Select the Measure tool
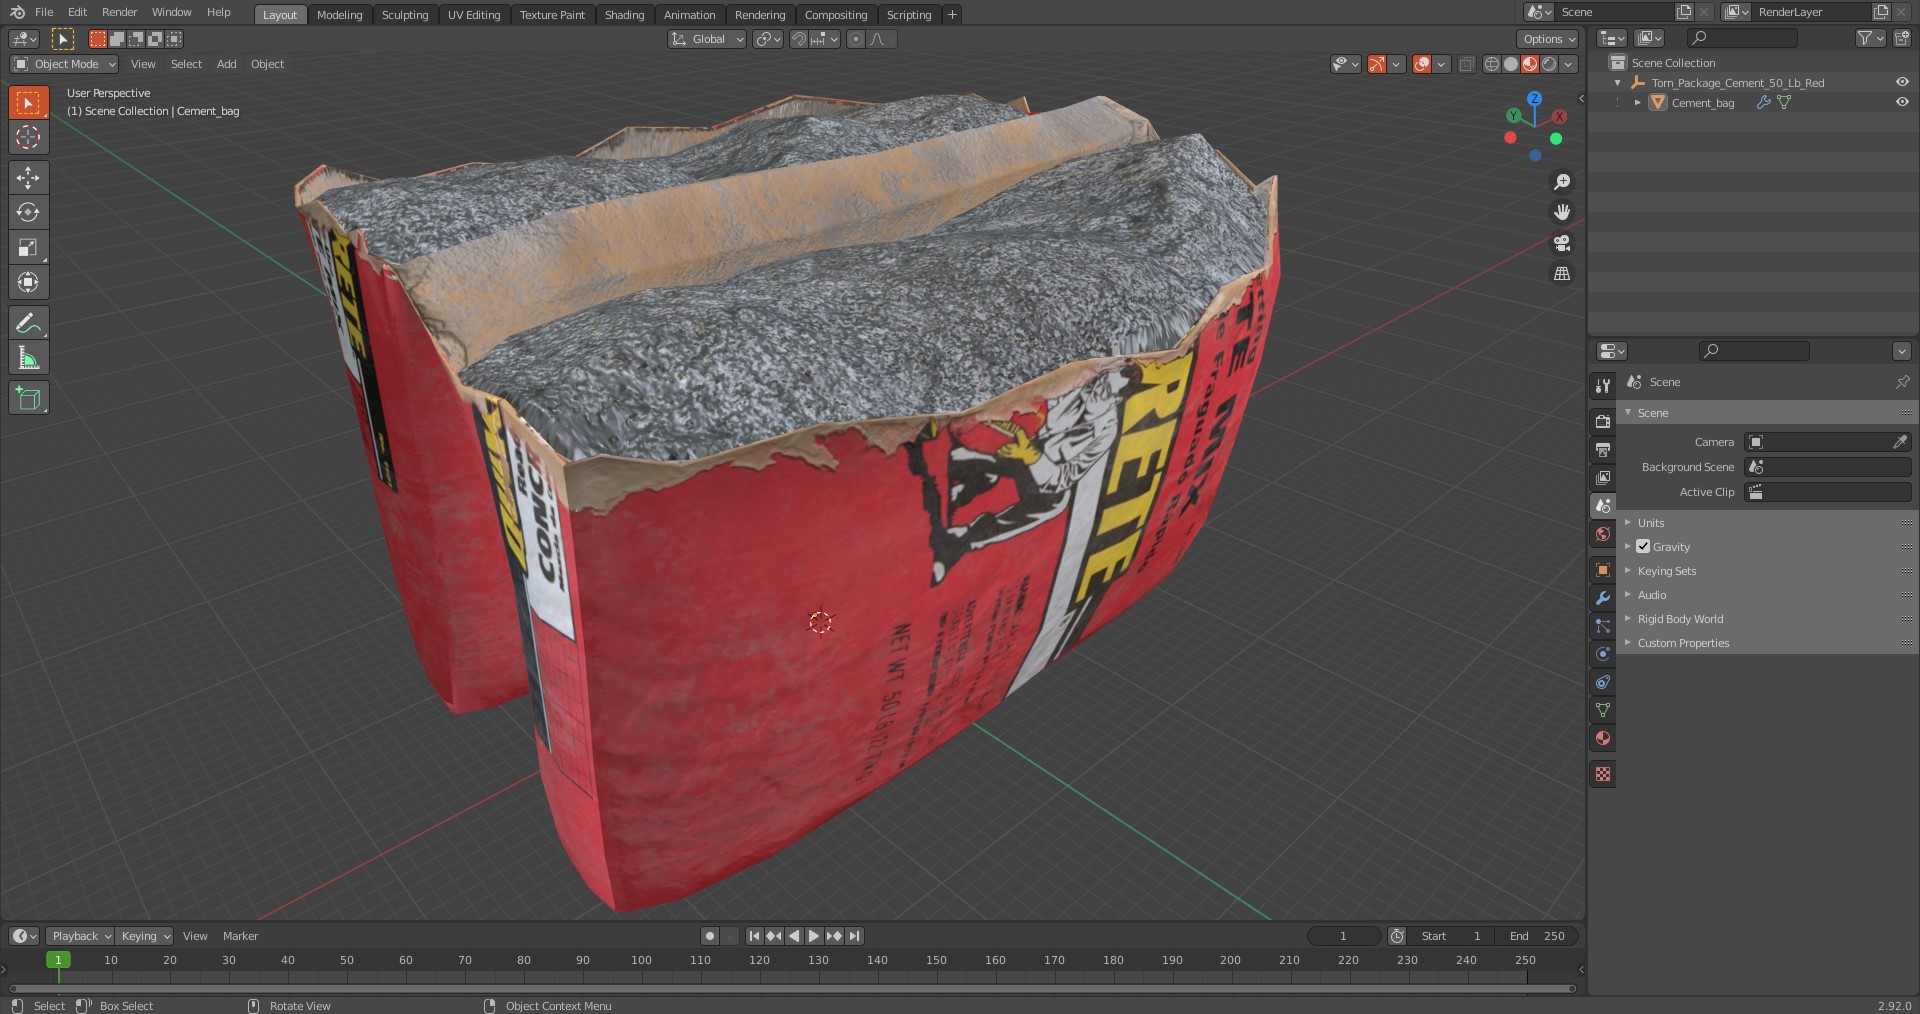The width and height of the screenshot is (1920, 1014). point(28,358)
